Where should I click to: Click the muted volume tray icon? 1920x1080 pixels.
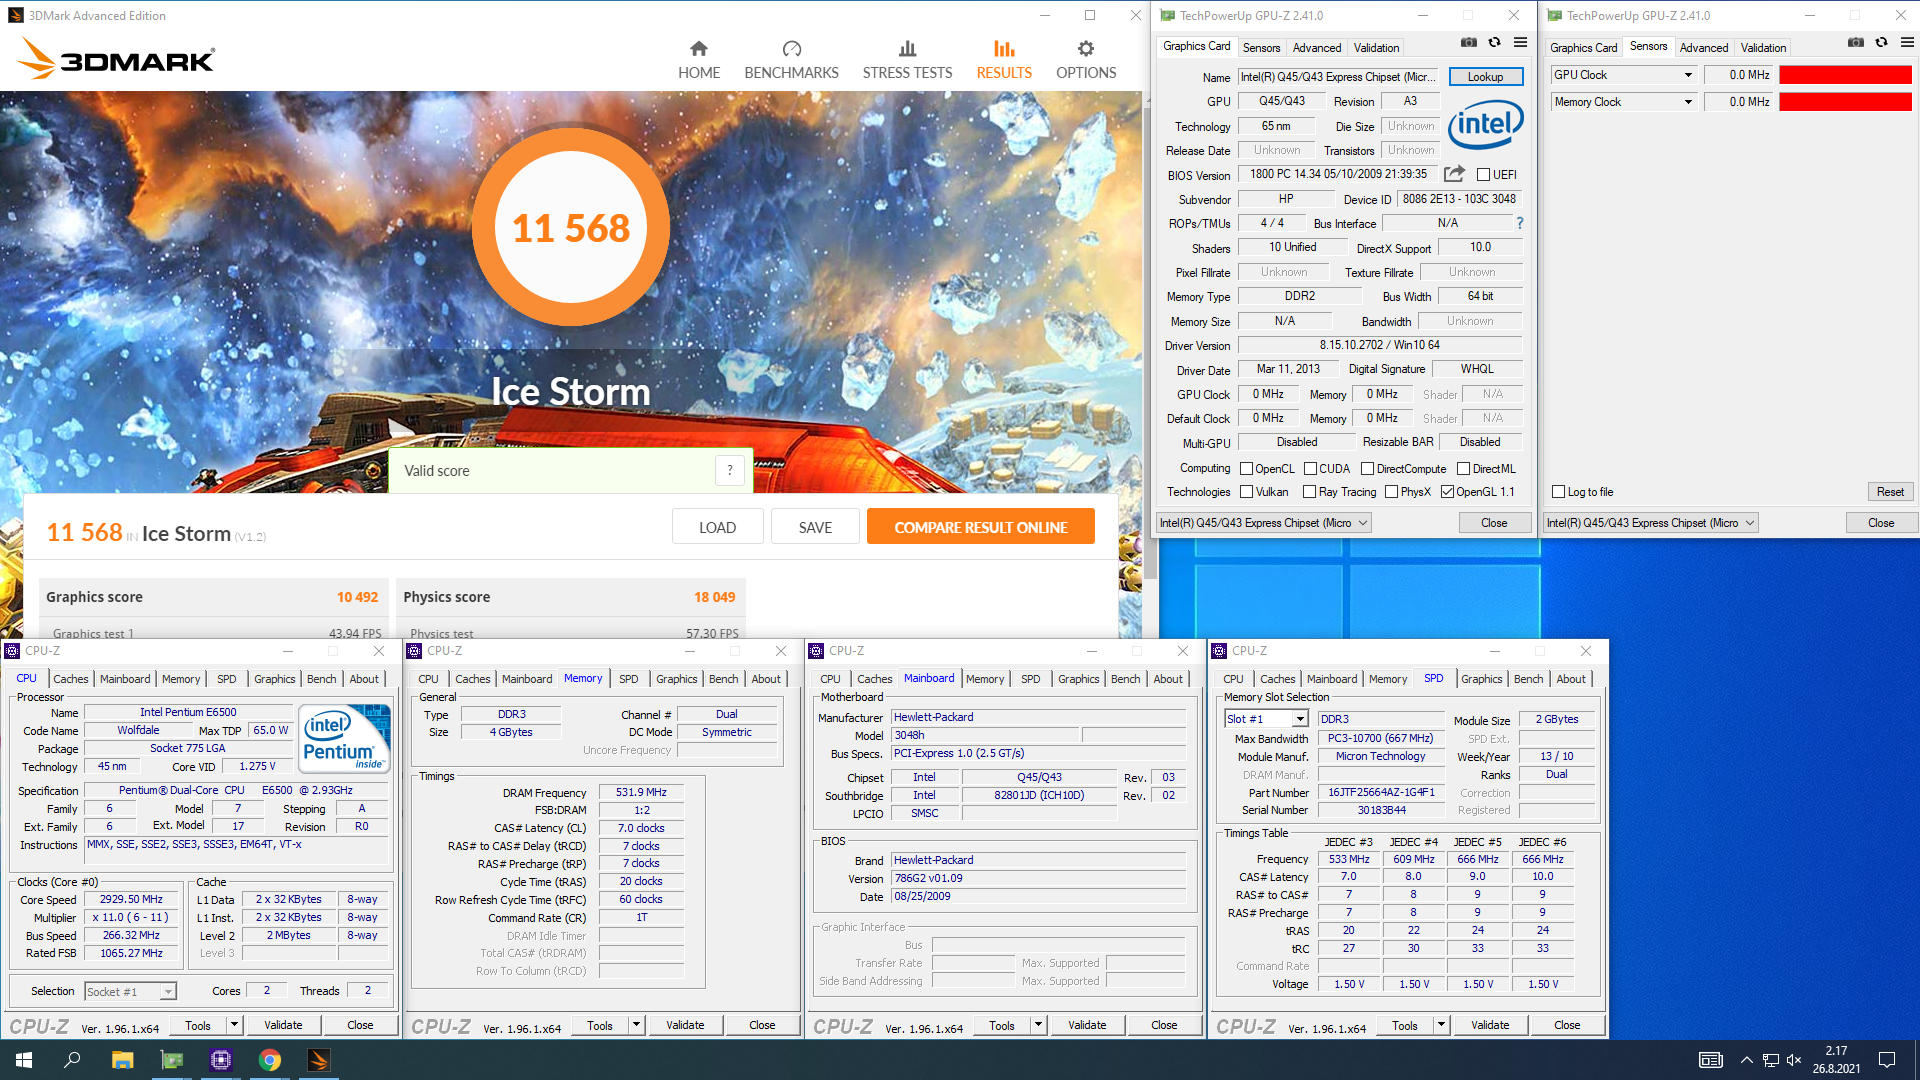(x=1793, y=1060)
